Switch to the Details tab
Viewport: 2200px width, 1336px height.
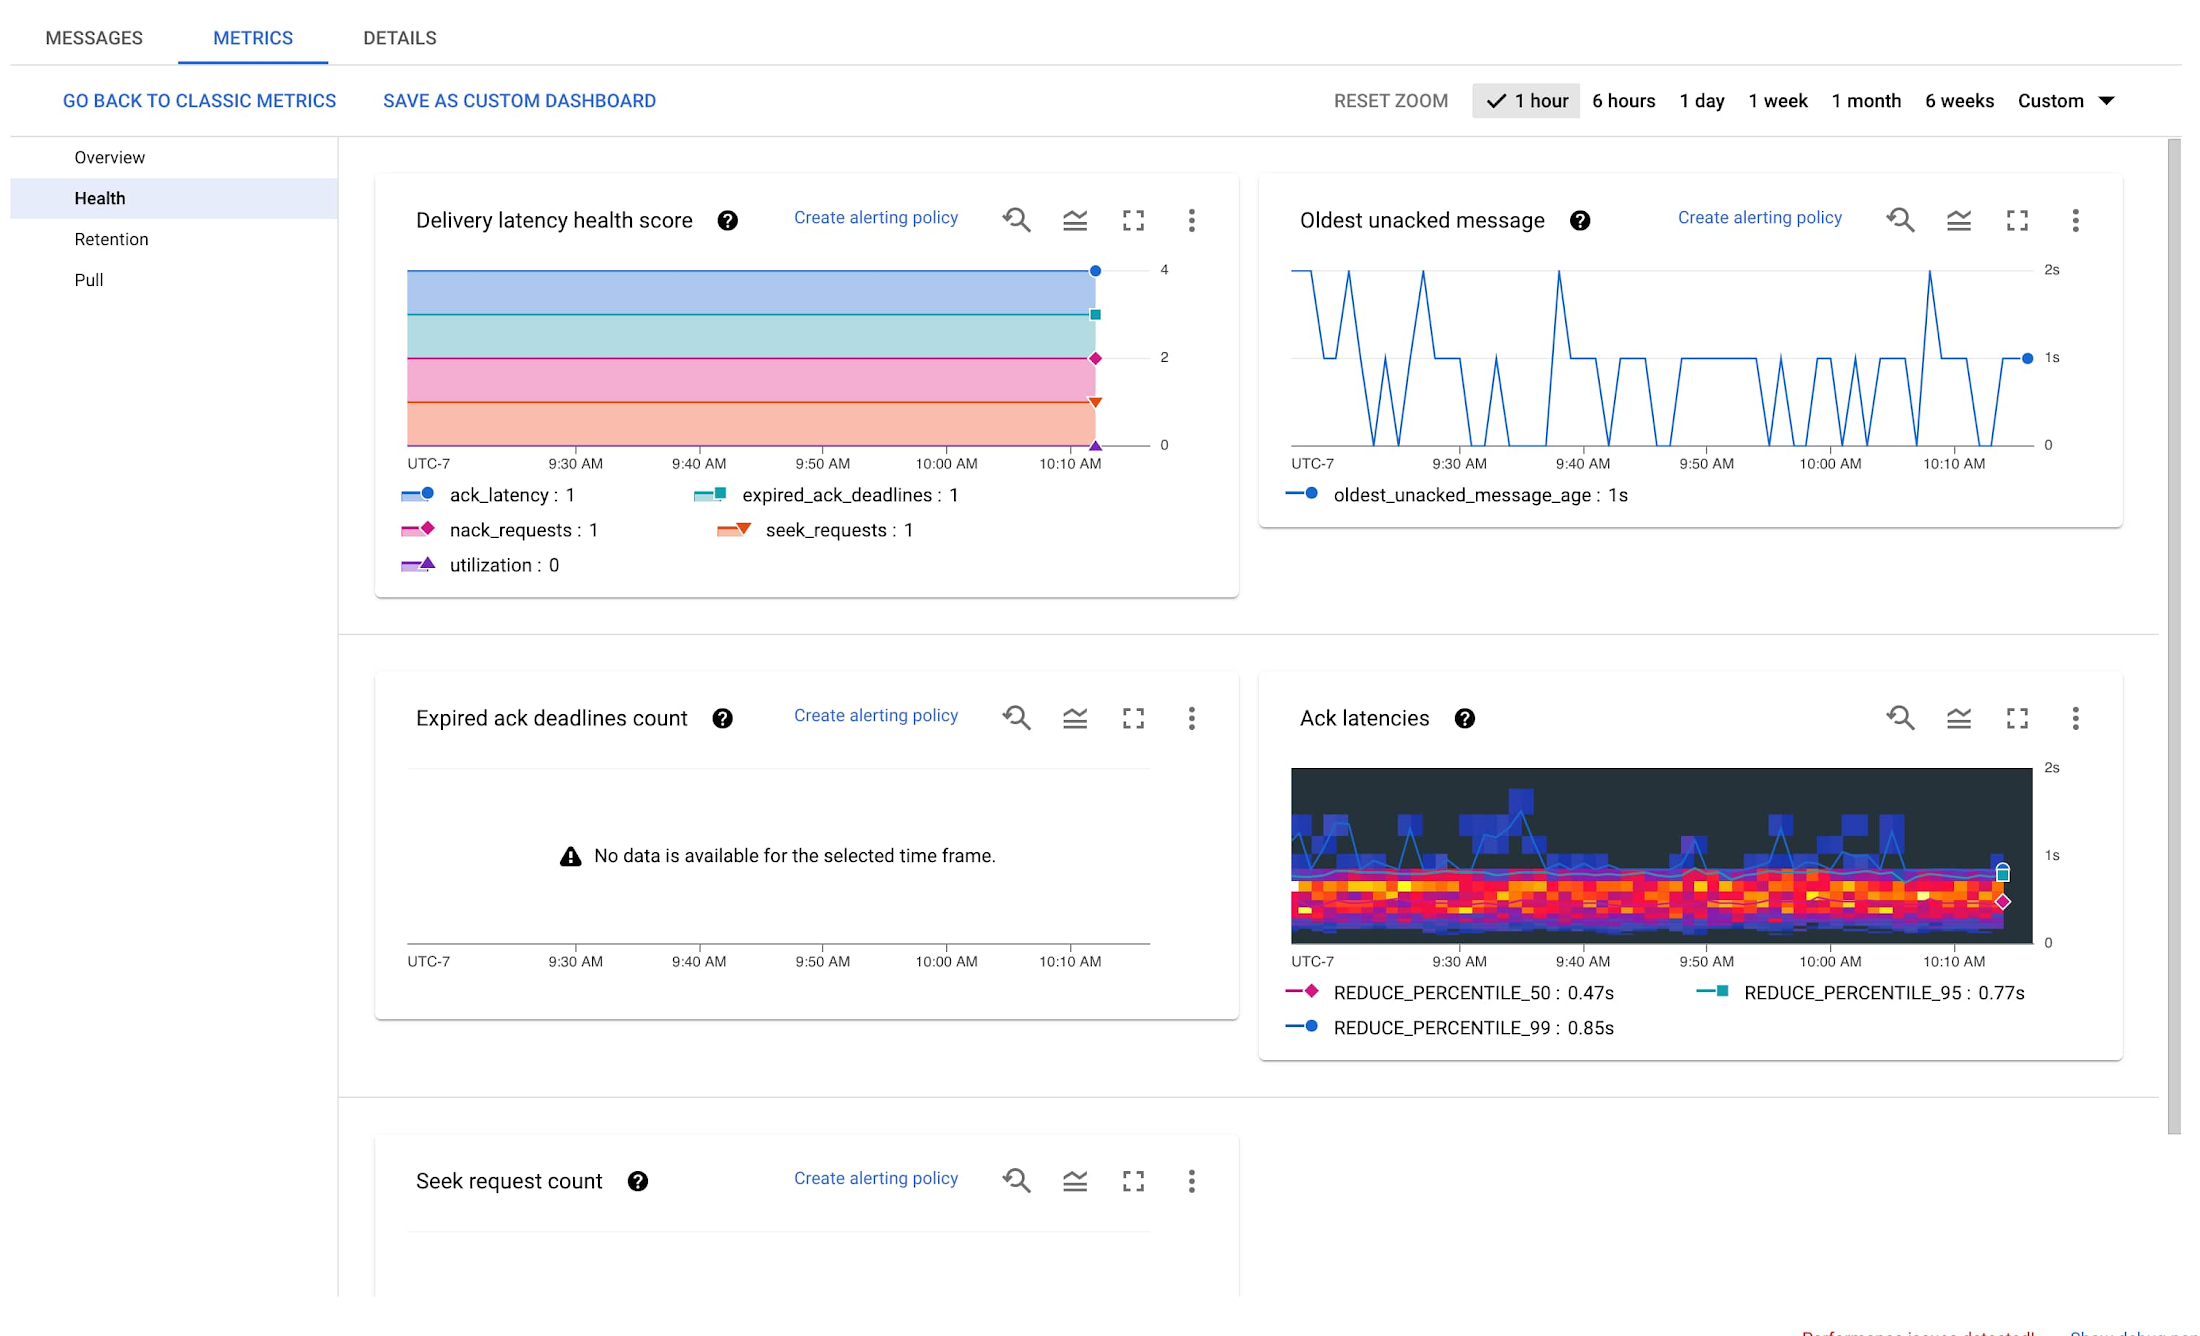(x=398, y=35)
